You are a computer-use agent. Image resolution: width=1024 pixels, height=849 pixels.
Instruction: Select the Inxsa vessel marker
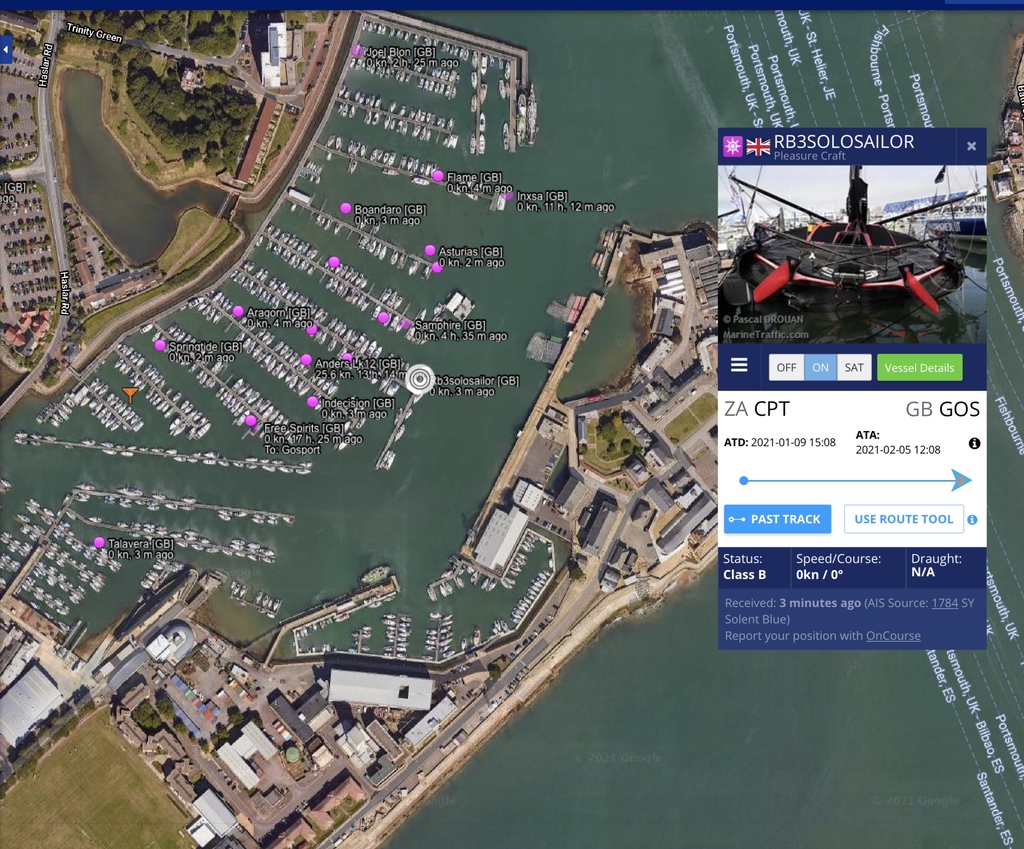point(508,195)
